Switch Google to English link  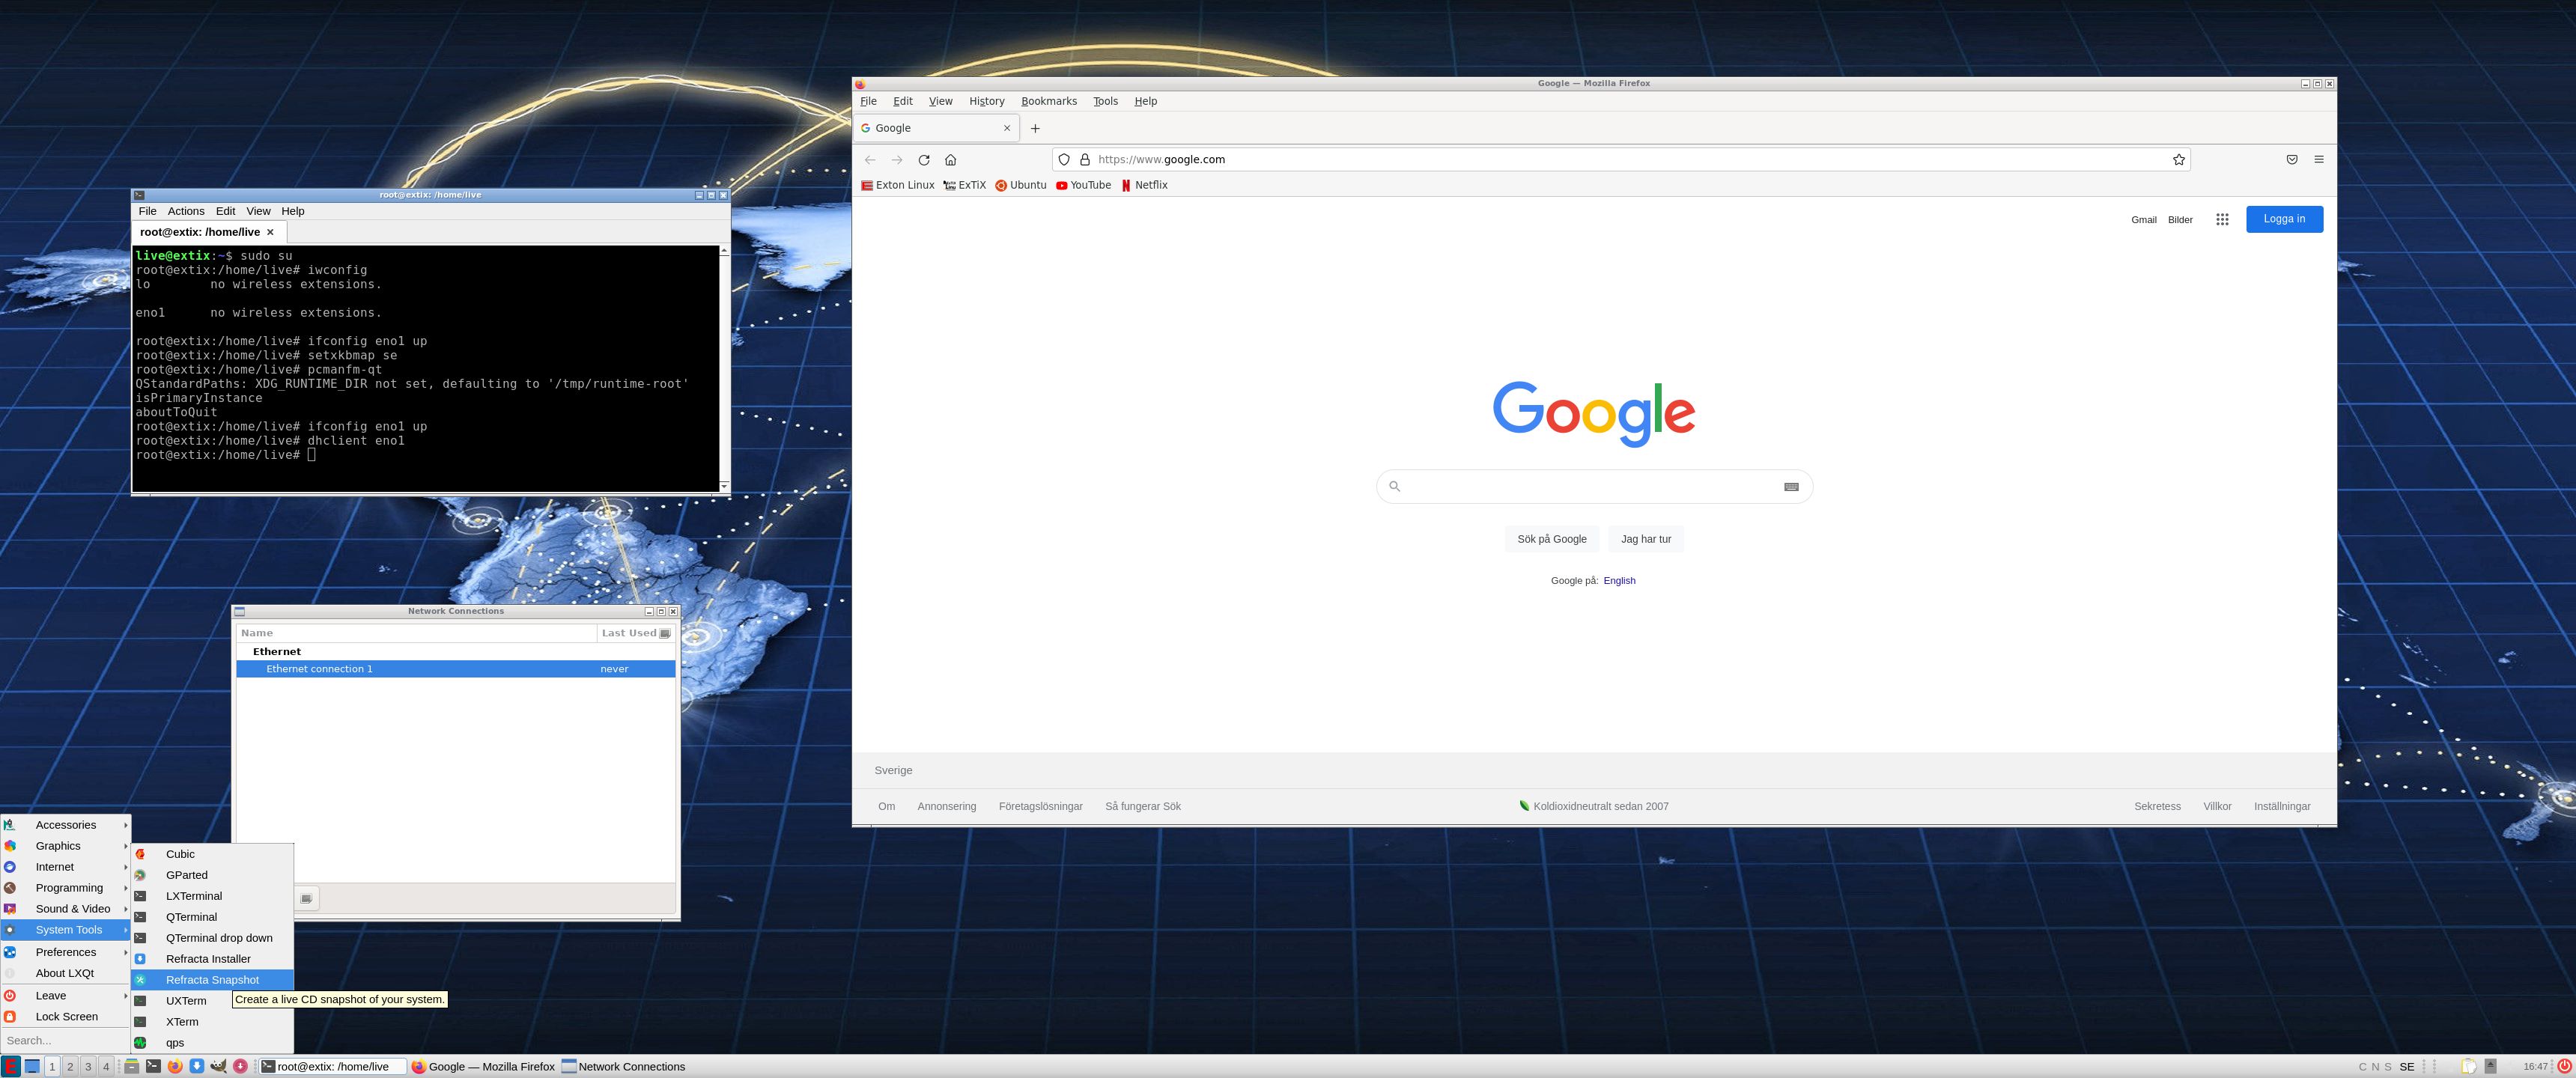click(1619, 581)
